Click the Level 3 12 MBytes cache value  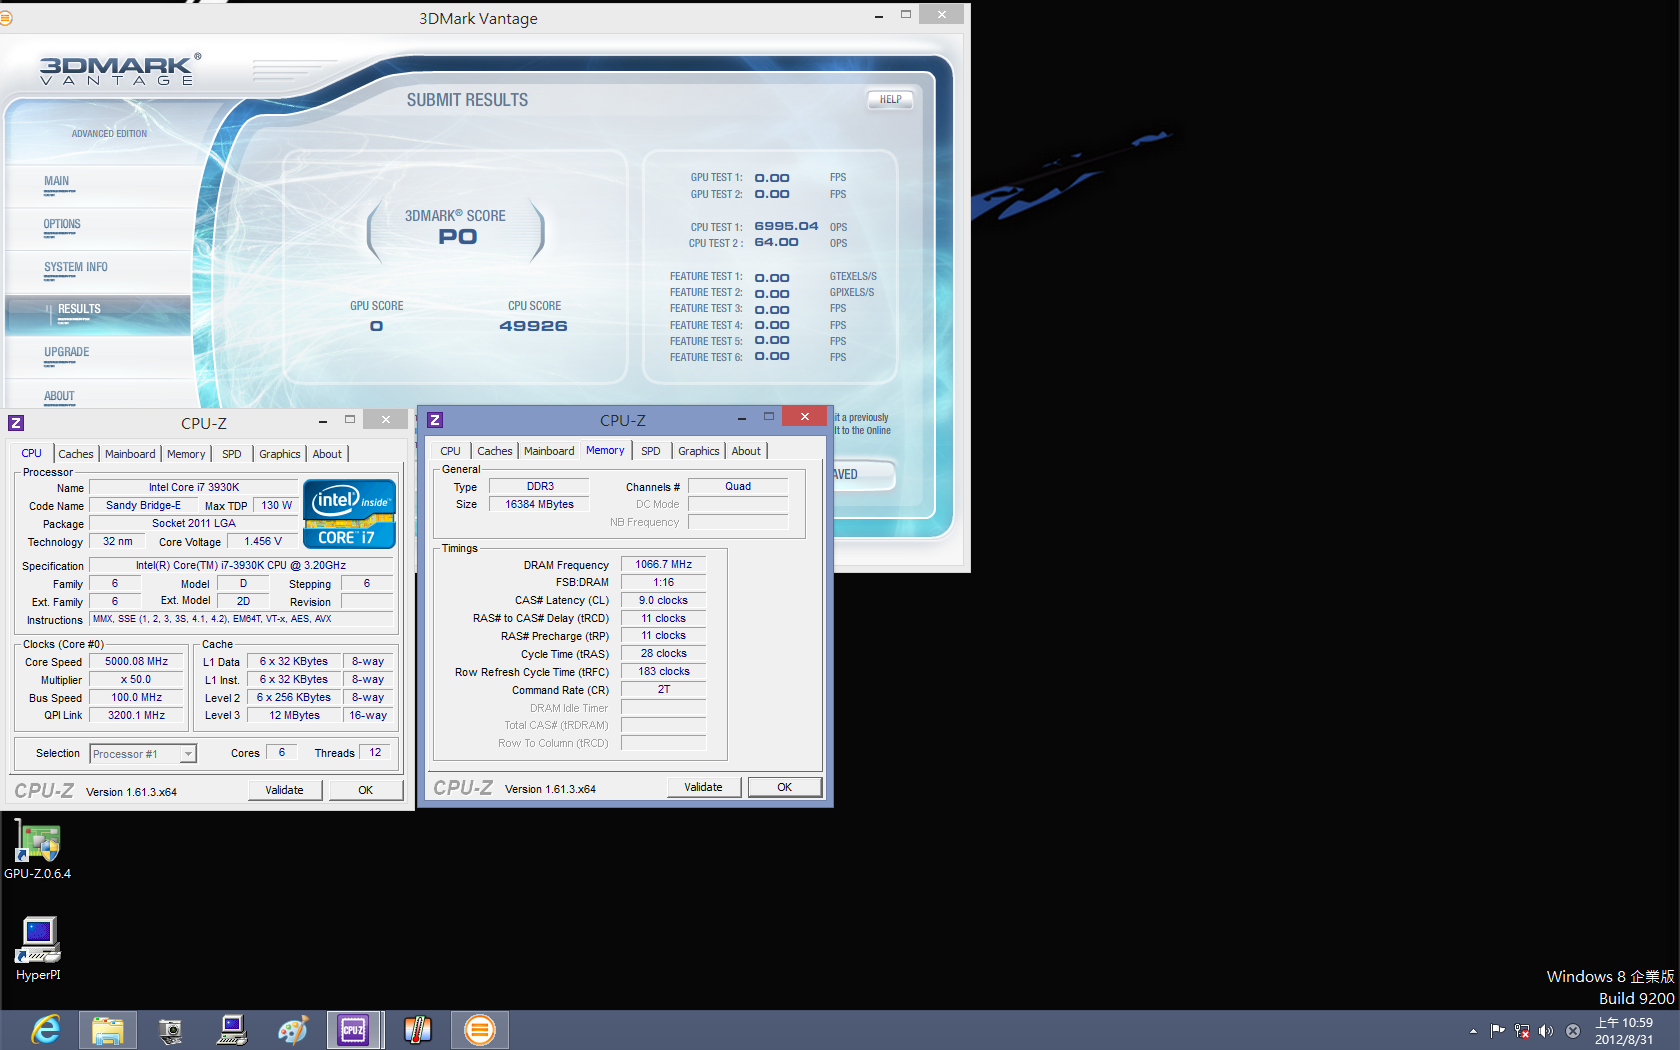[295, 715]
